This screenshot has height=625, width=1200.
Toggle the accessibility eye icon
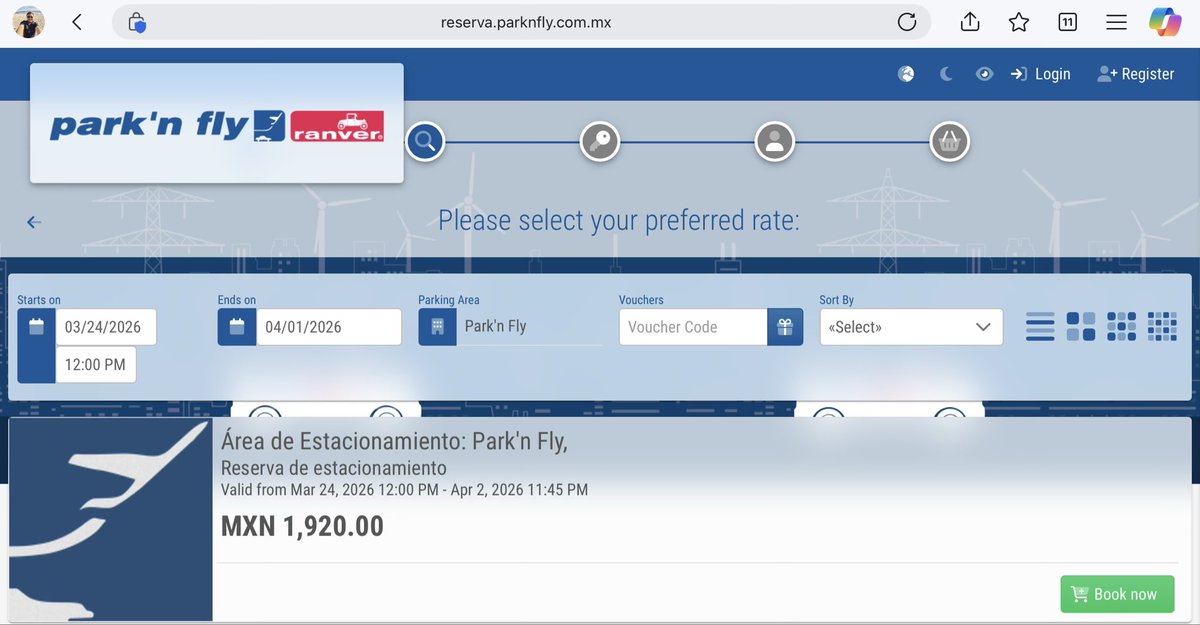tap(985, 74)
